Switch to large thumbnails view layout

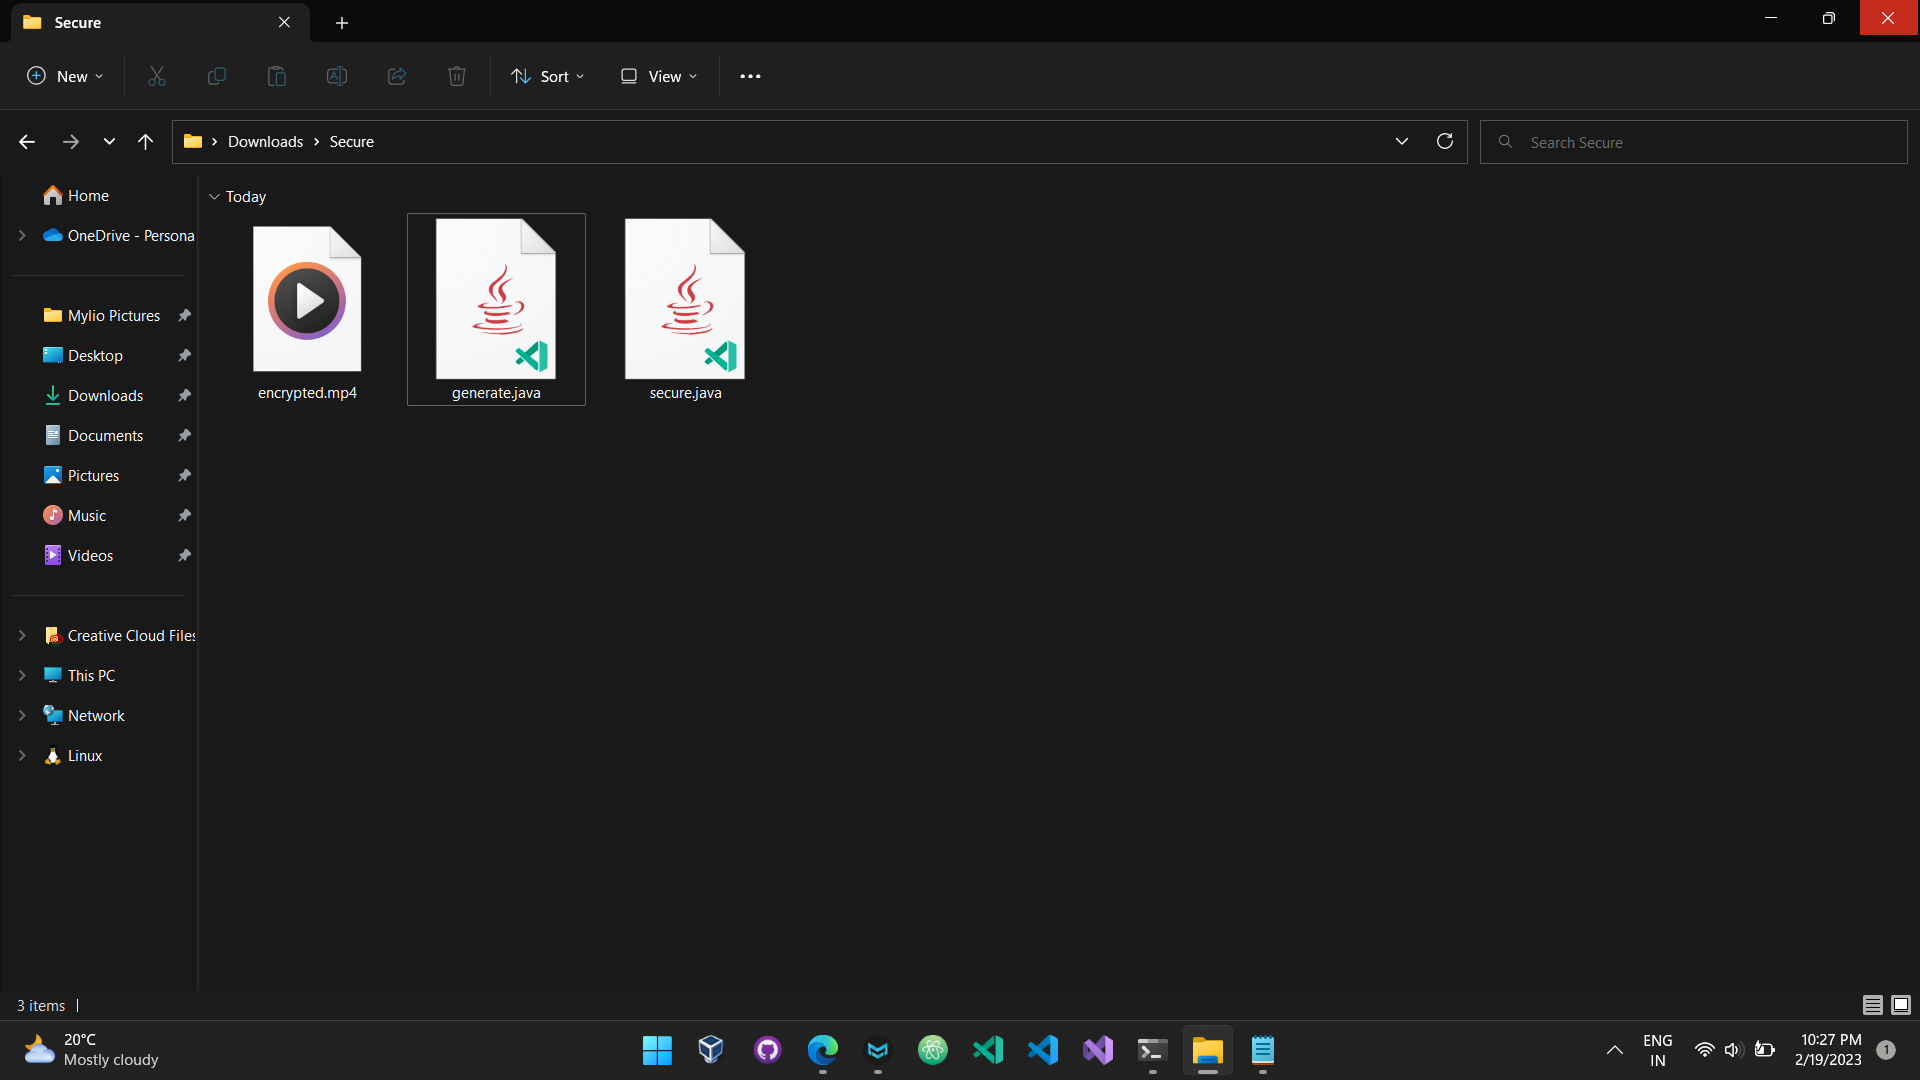[1901, 1005]
